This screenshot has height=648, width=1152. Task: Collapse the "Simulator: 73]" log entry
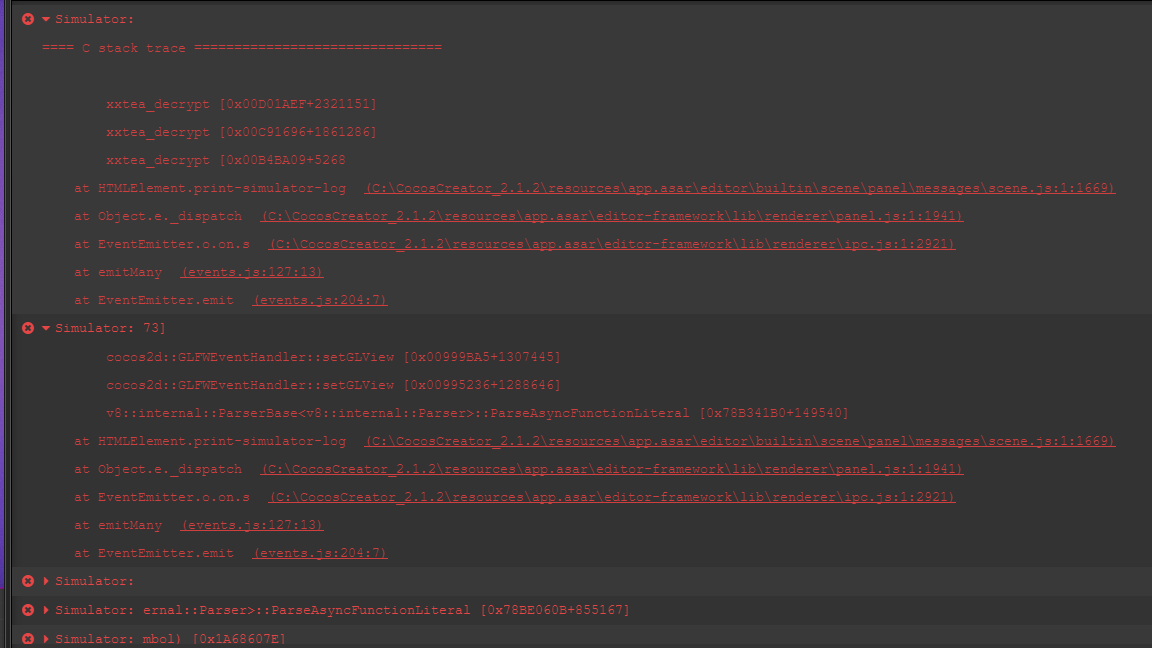(46, 328)
